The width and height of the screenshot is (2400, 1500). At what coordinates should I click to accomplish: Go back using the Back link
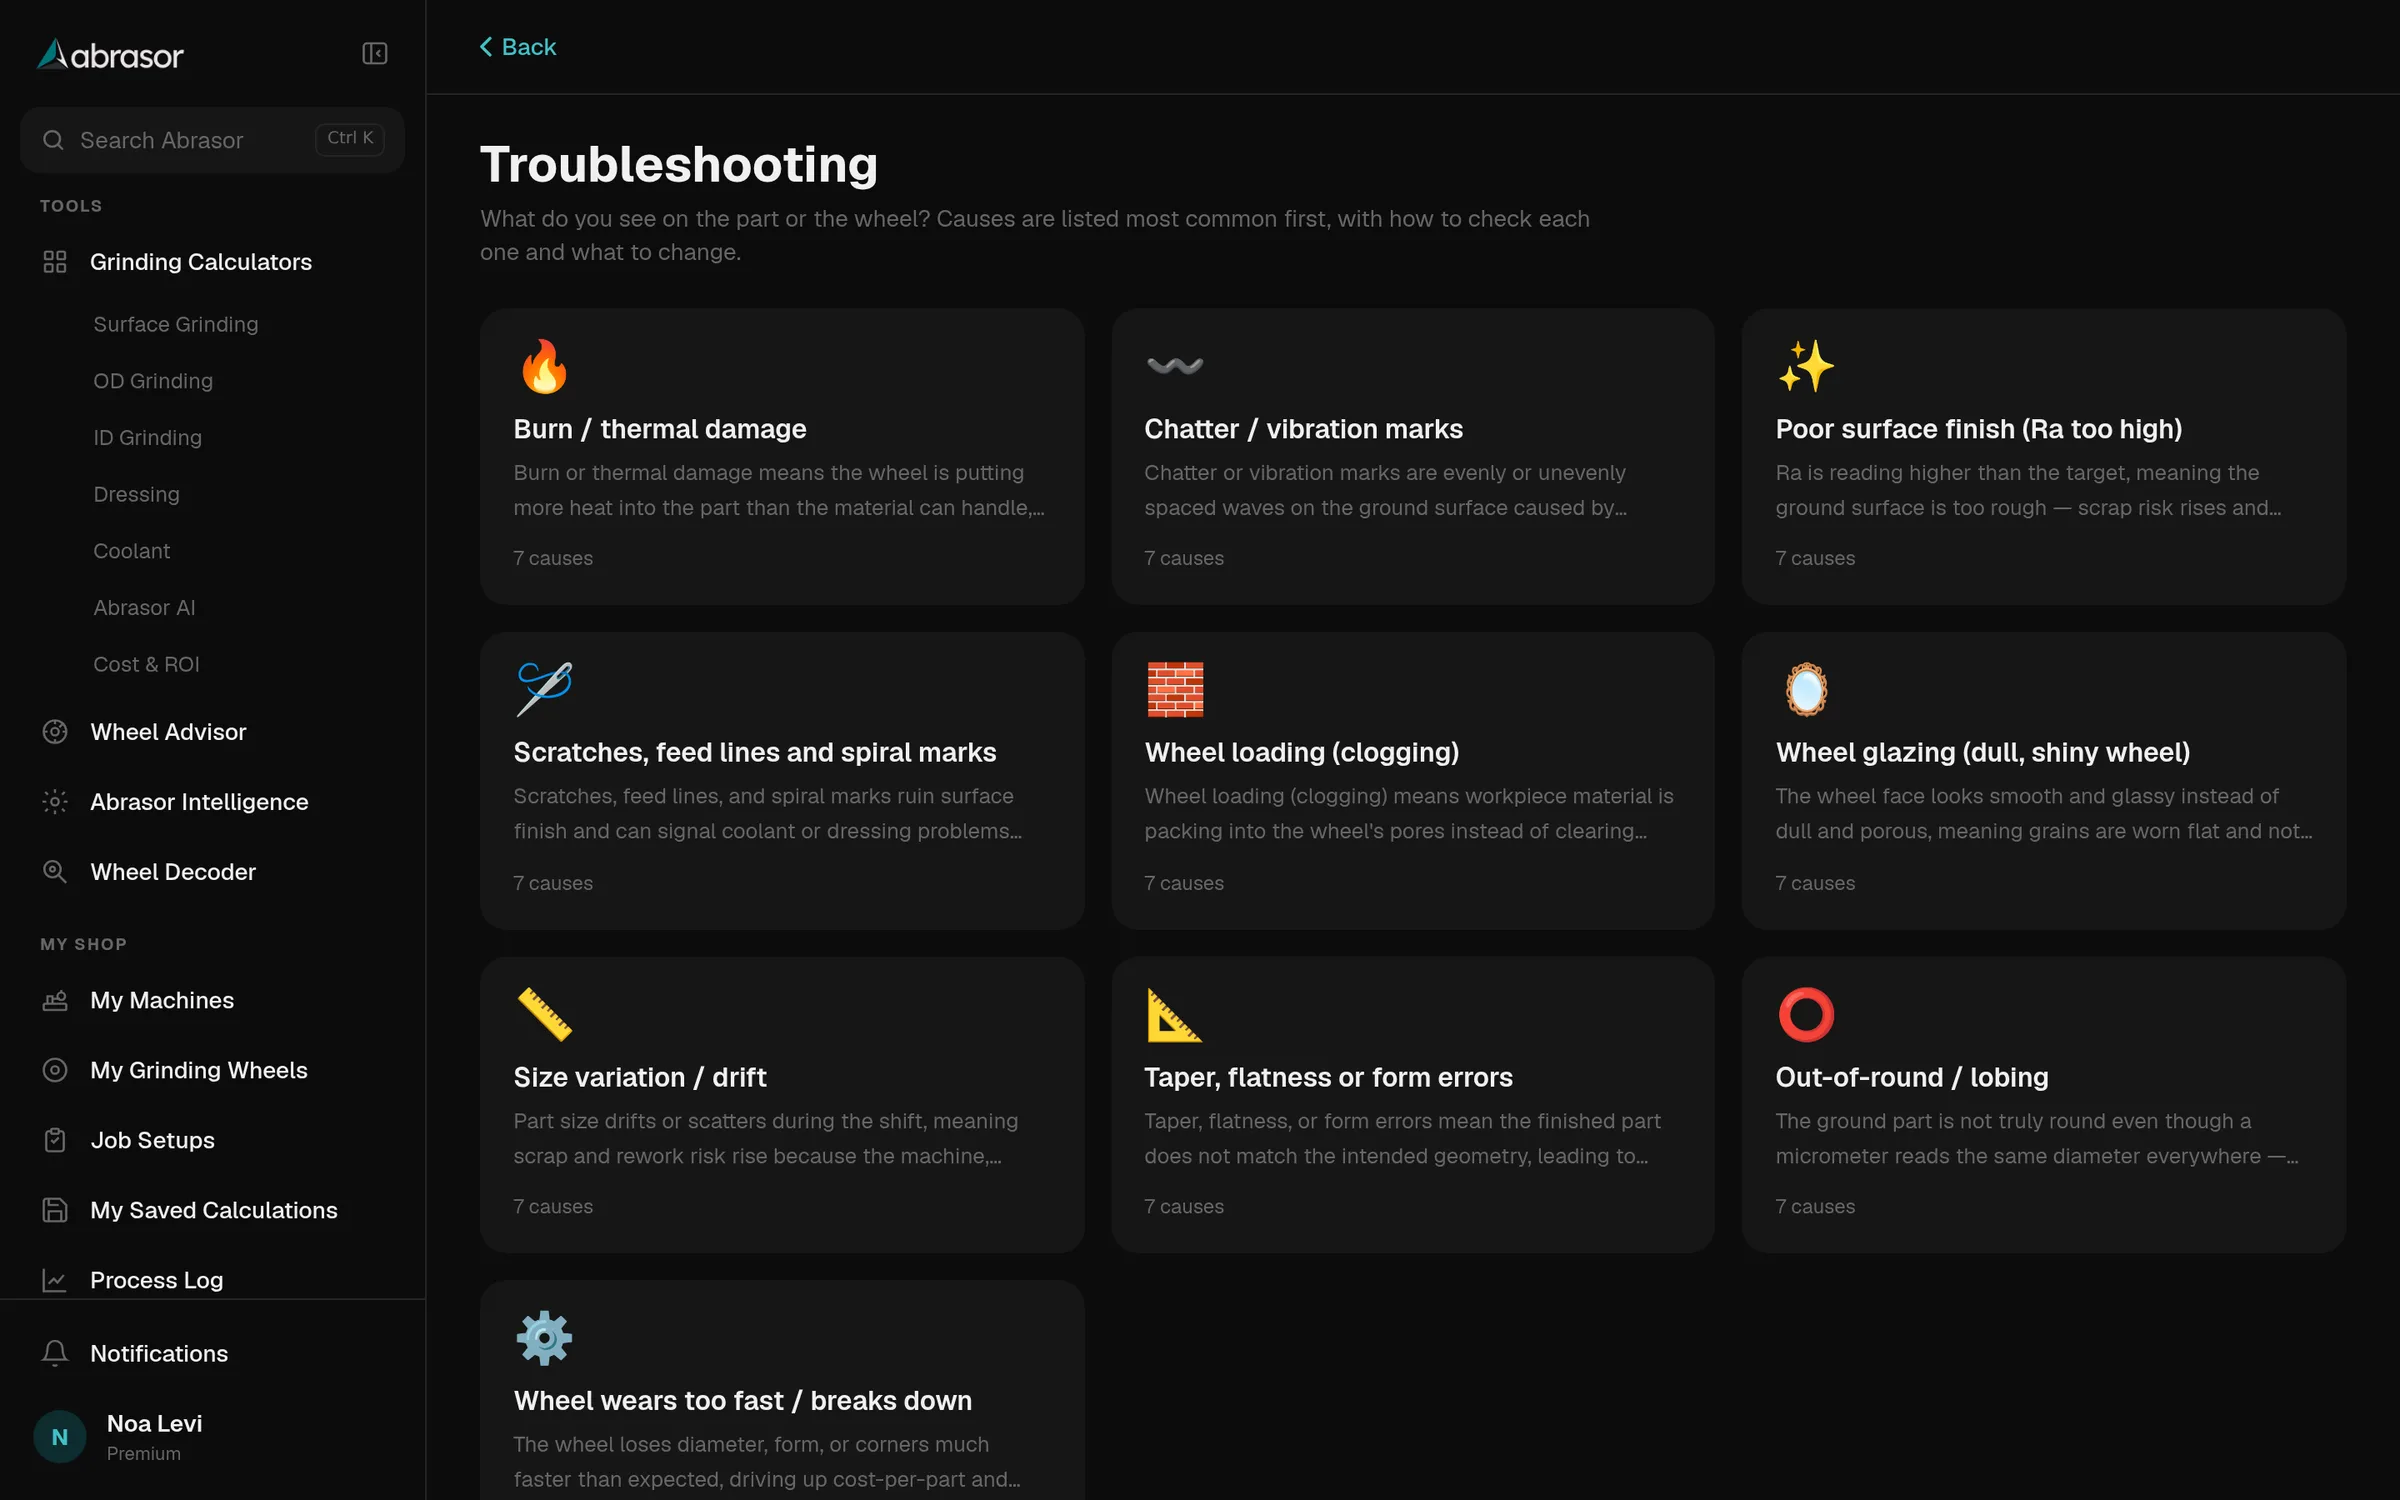point(518,47)
